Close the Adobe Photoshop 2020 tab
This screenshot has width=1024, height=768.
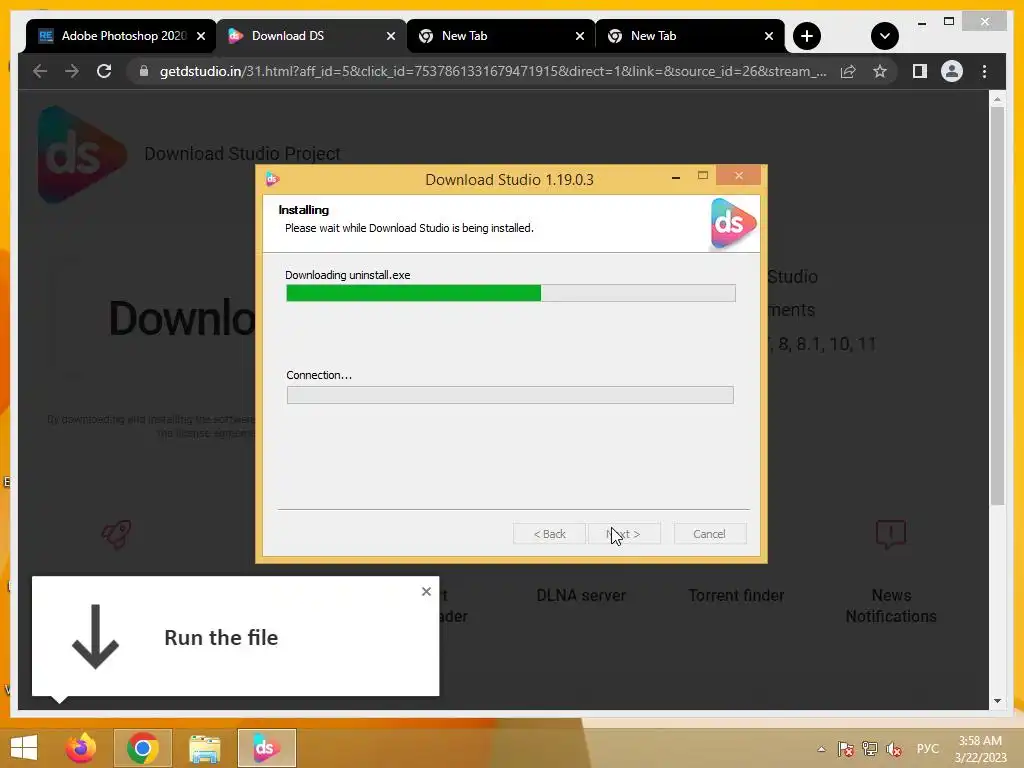coord(201,36)
